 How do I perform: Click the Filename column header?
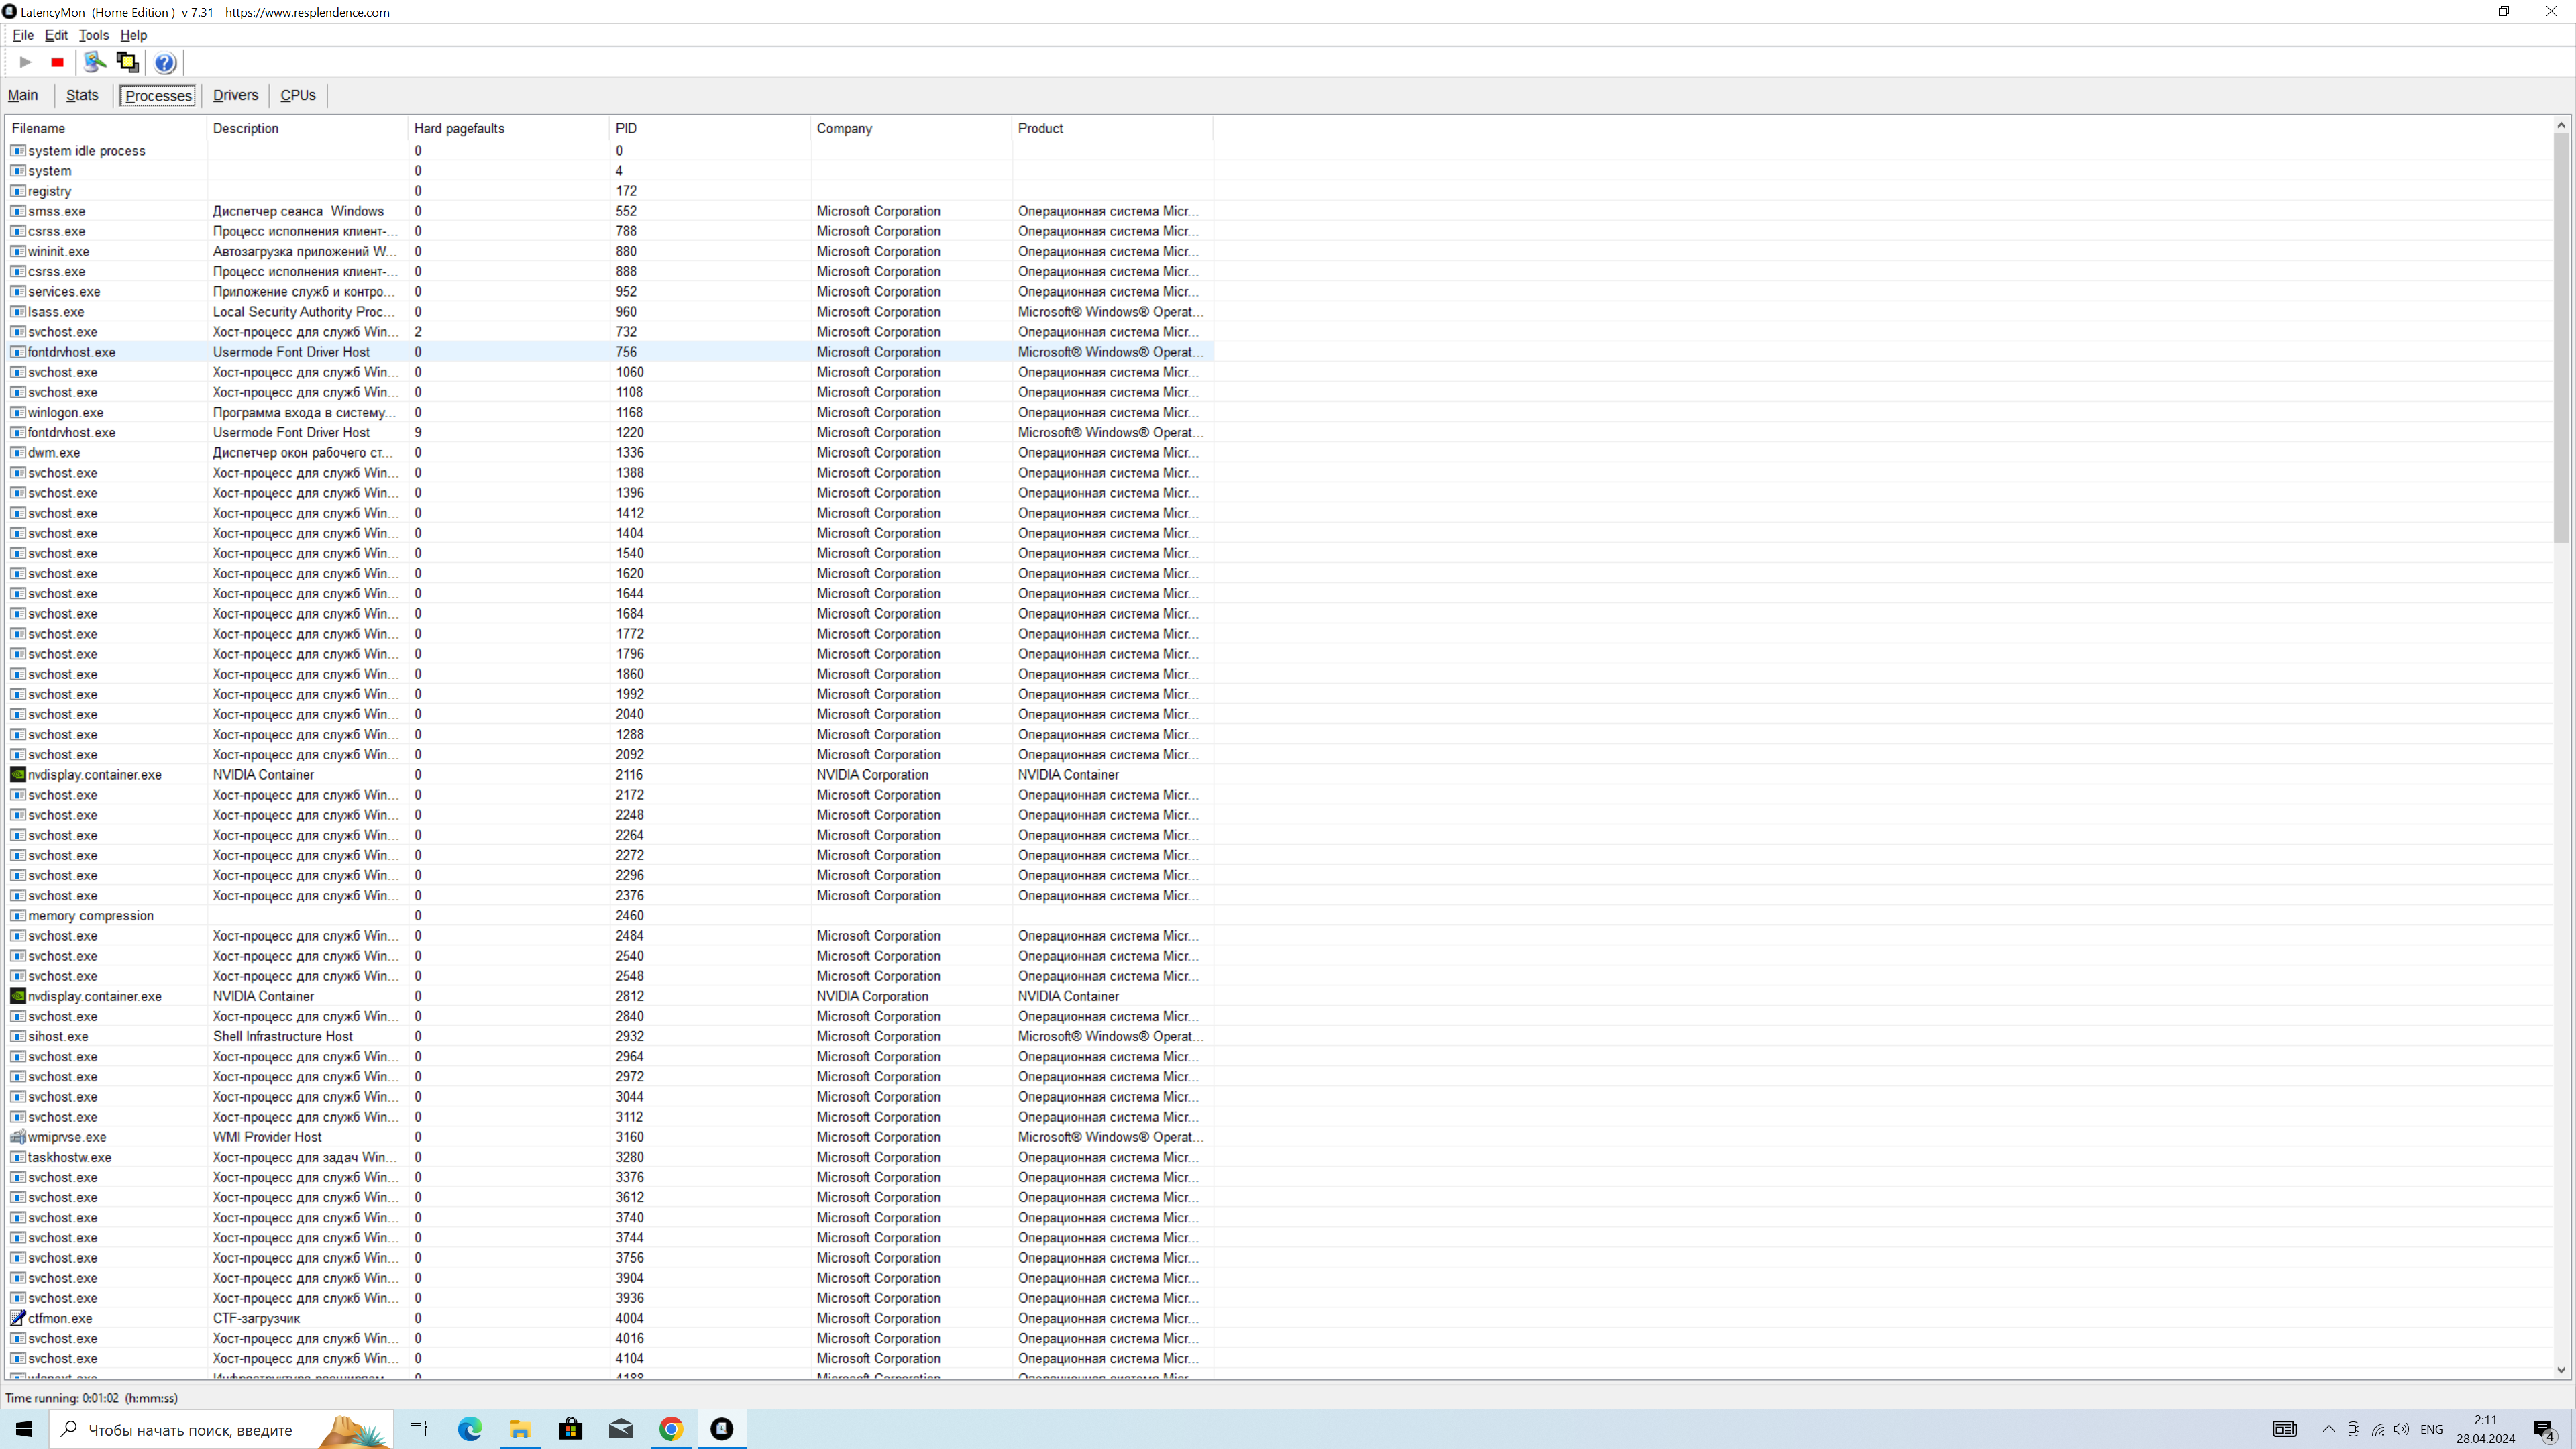(x=39, y=129)
